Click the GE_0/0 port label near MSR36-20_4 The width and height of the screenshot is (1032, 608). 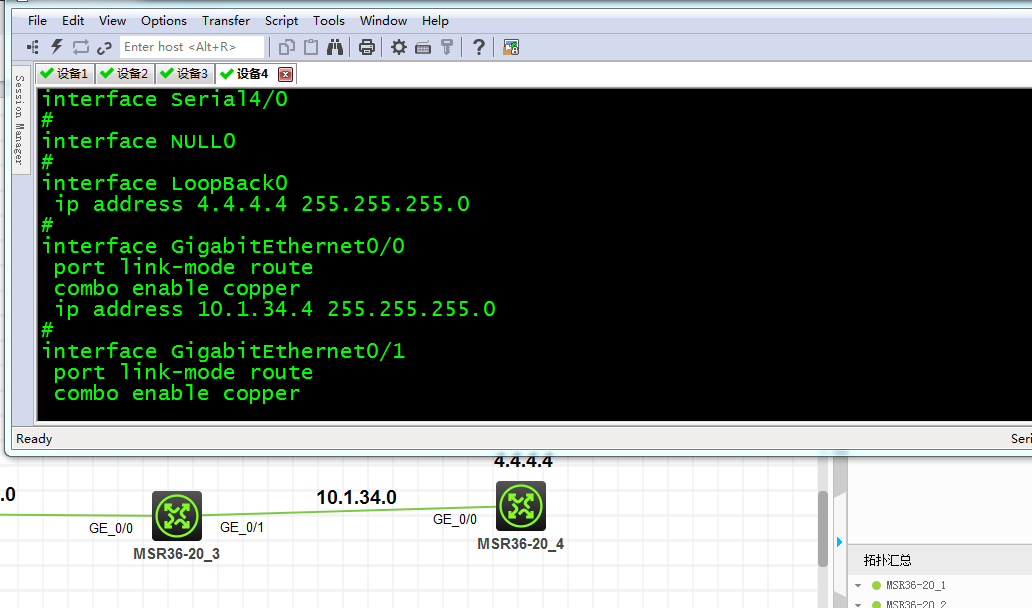click(455, 519)
